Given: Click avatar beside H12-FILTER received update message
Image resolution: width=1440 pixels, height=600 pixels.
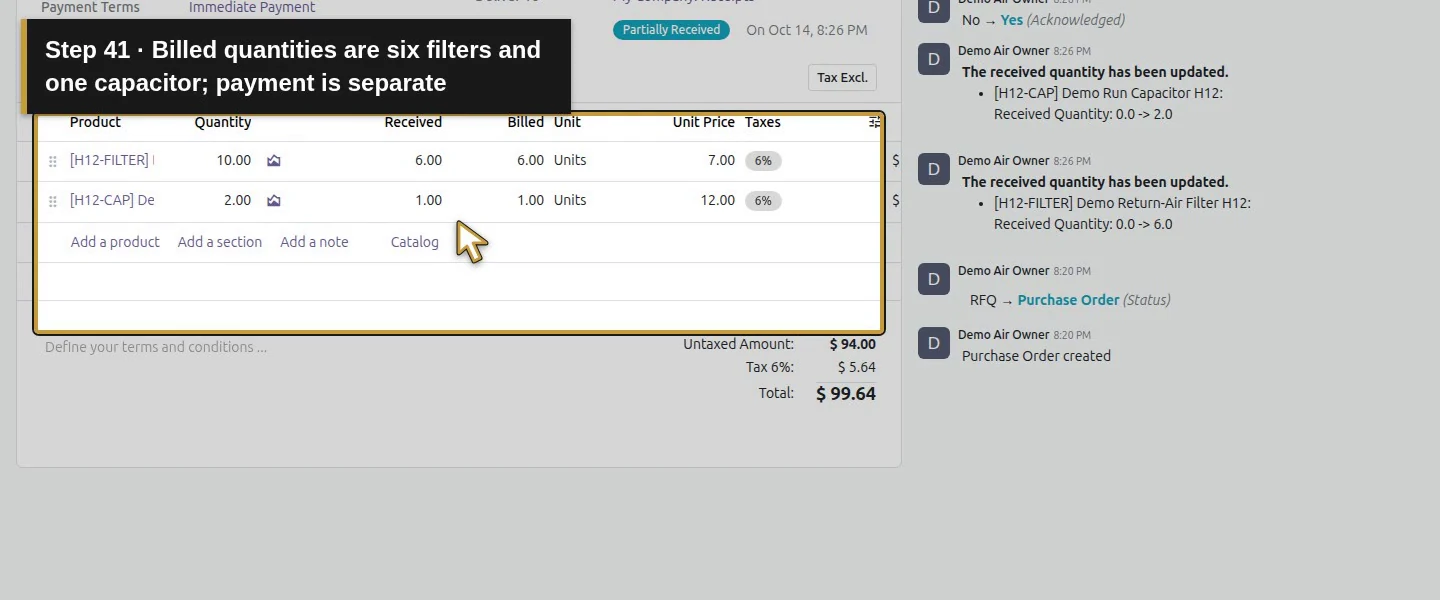Looking at the screenshot, I should coord(934,169).
